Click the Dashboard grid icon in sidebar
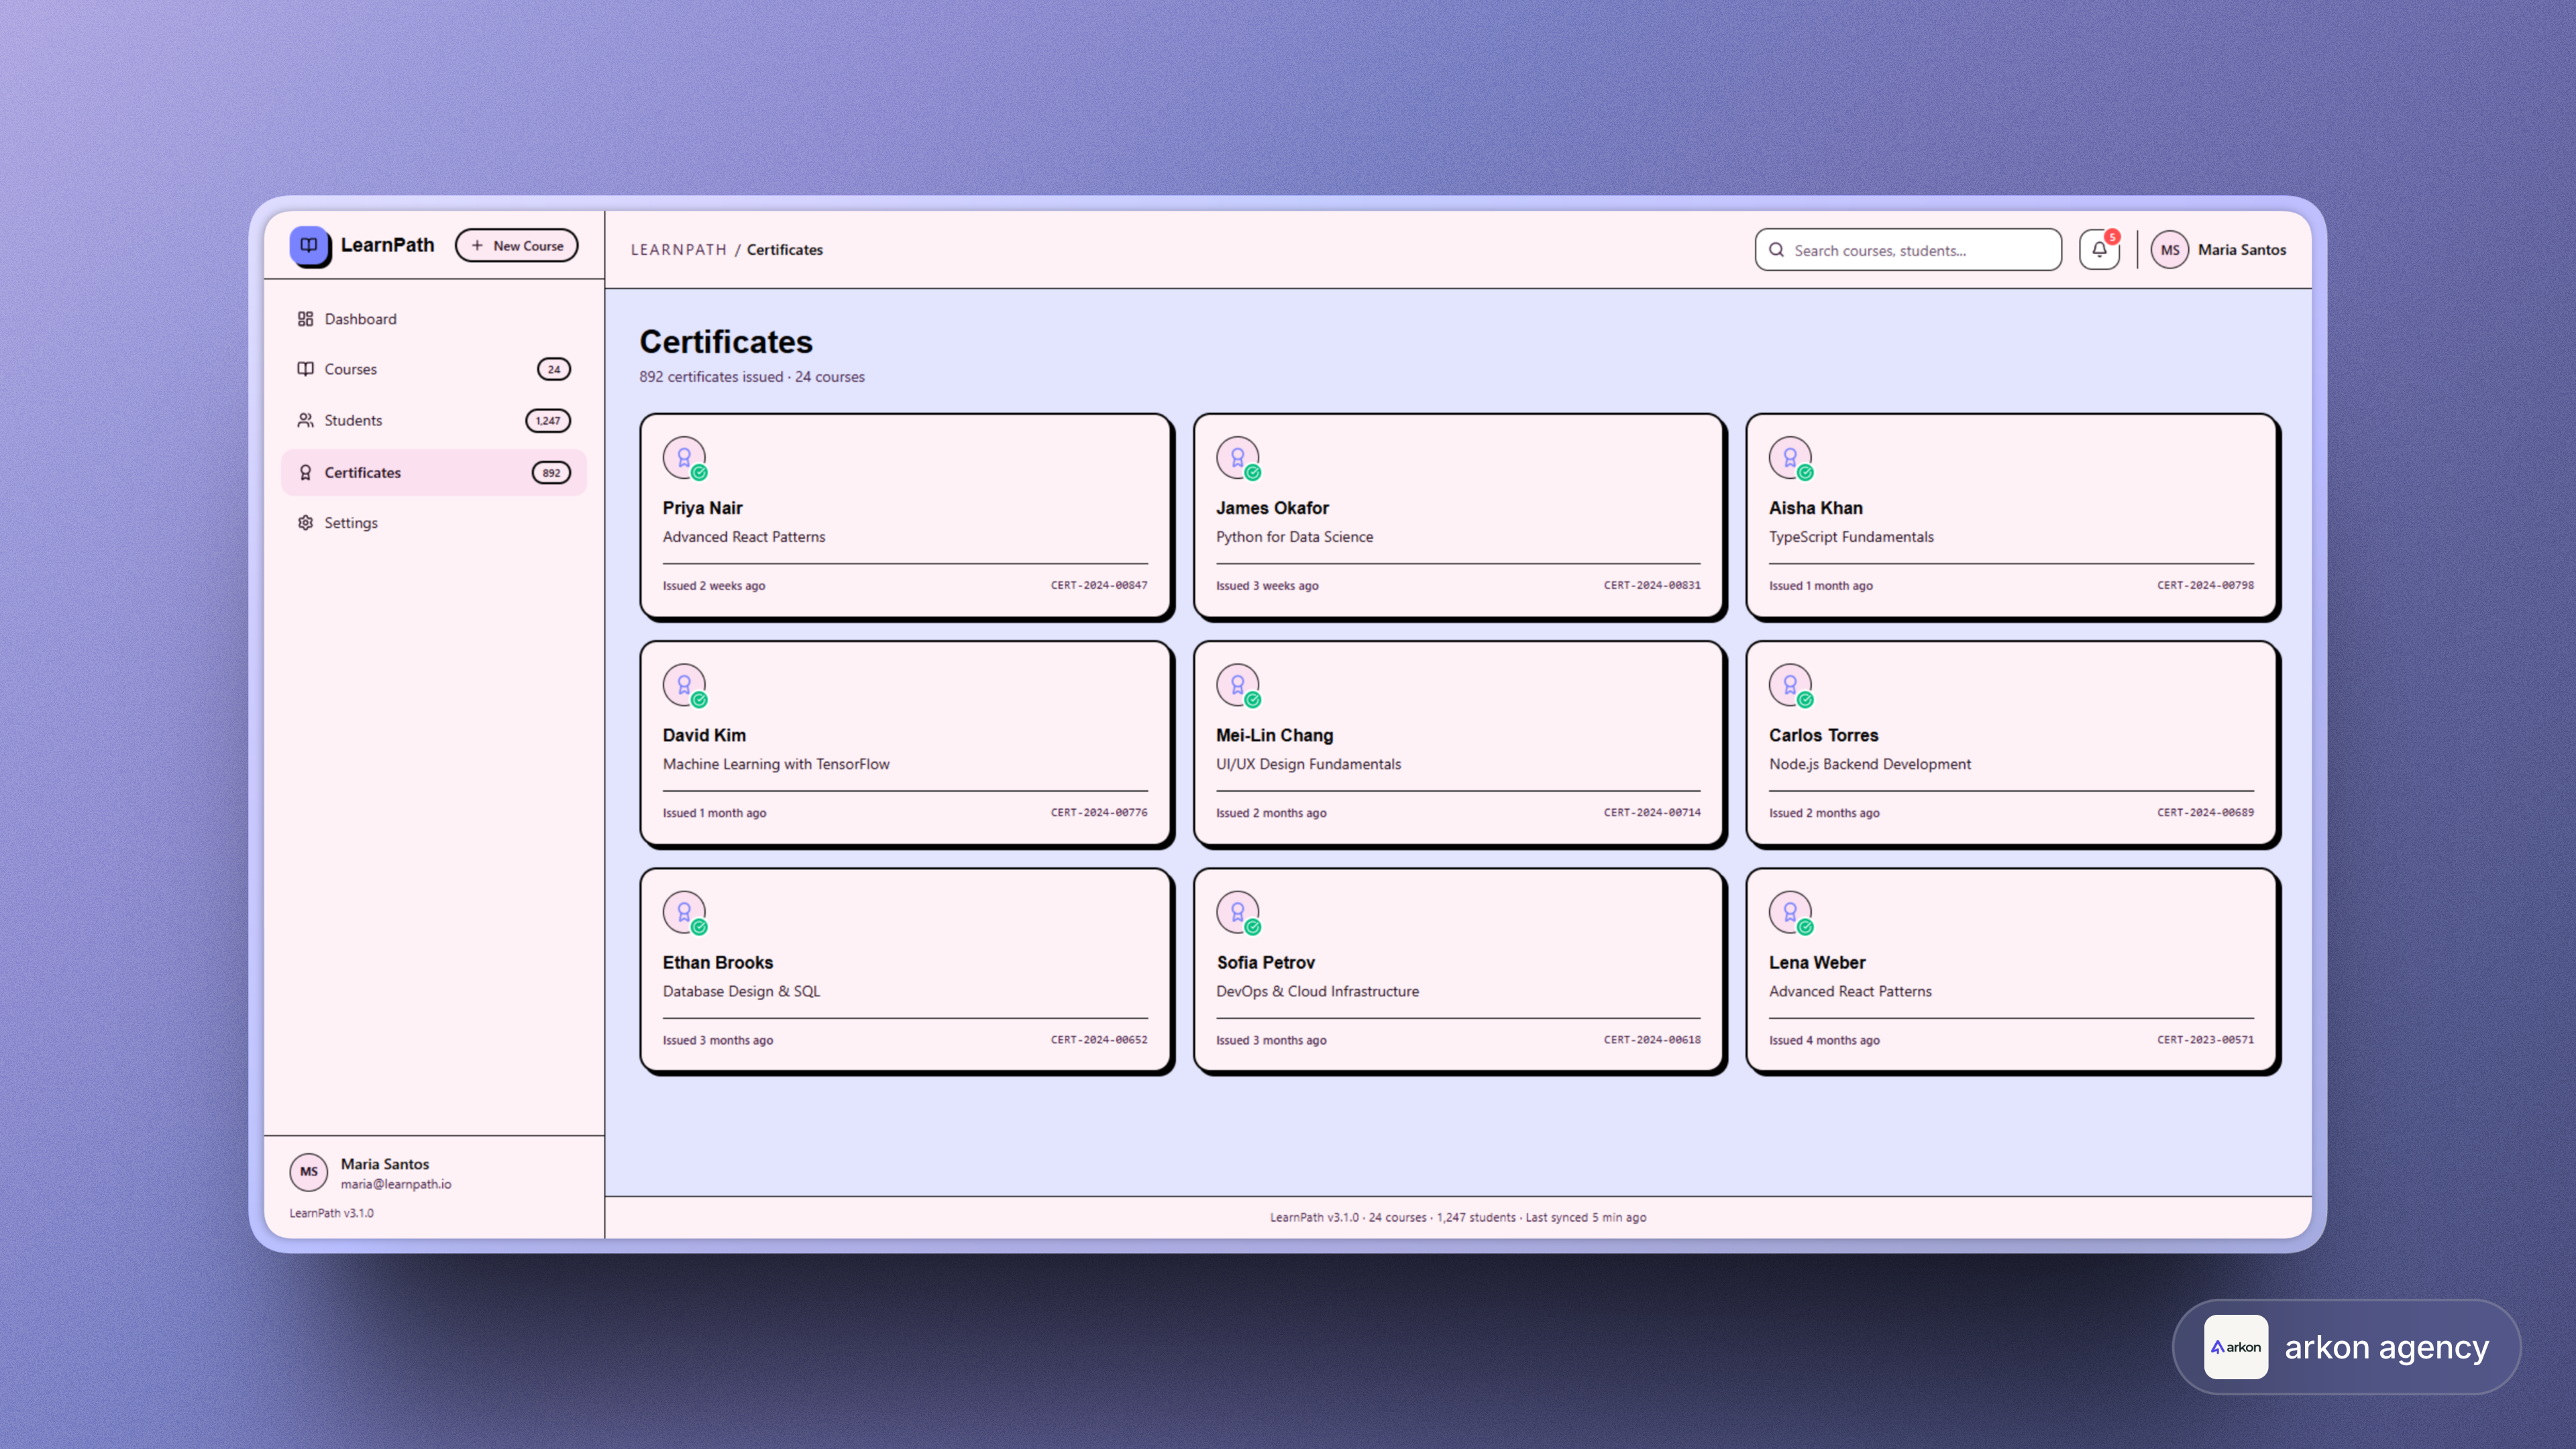 305,319
